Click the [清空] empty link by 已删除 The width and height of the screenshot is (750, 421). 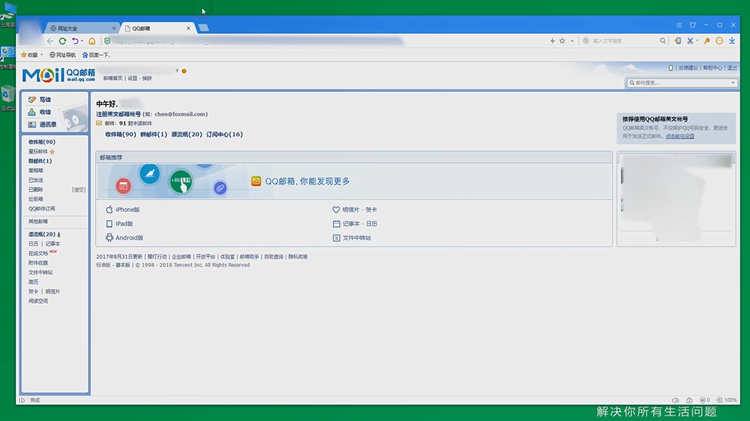point(78,190)
